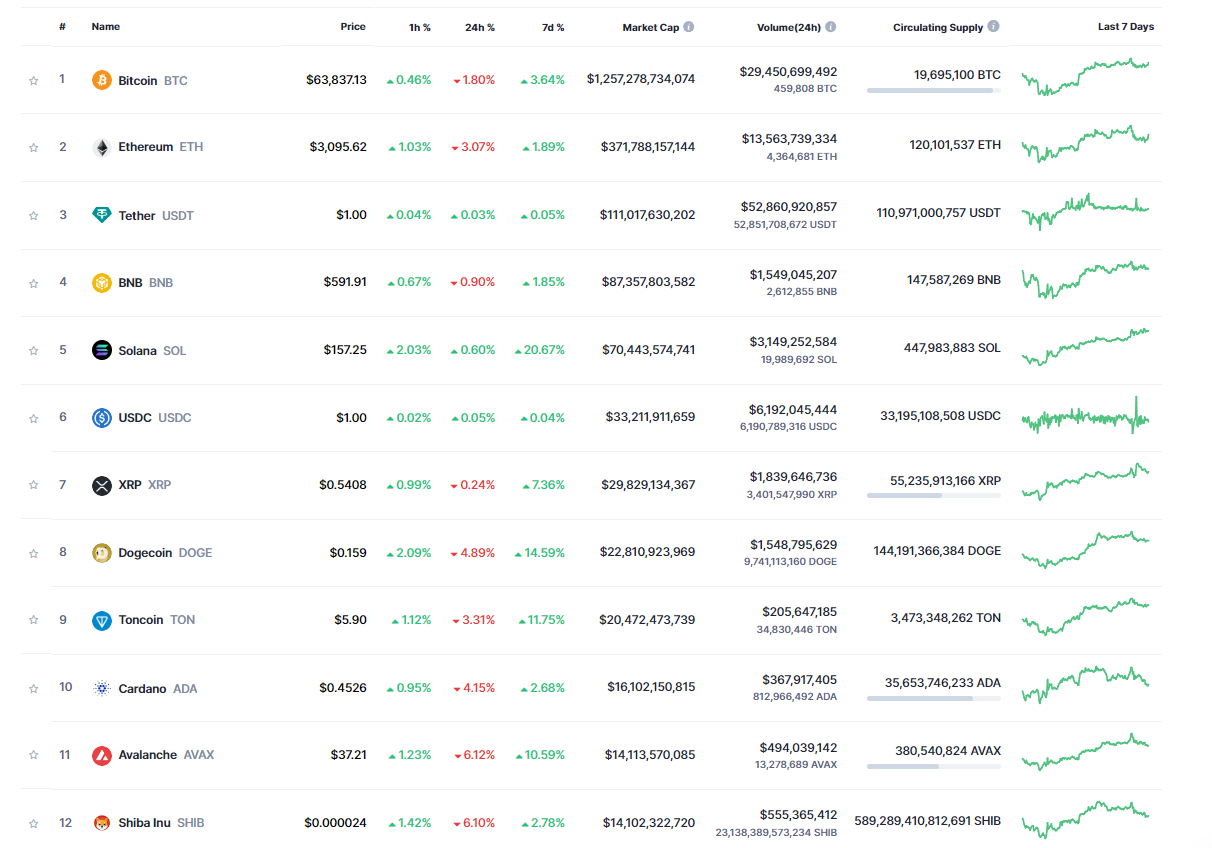Sort by the # rank column header
This screenshot has width=1212, height=848.
point(62,27)
